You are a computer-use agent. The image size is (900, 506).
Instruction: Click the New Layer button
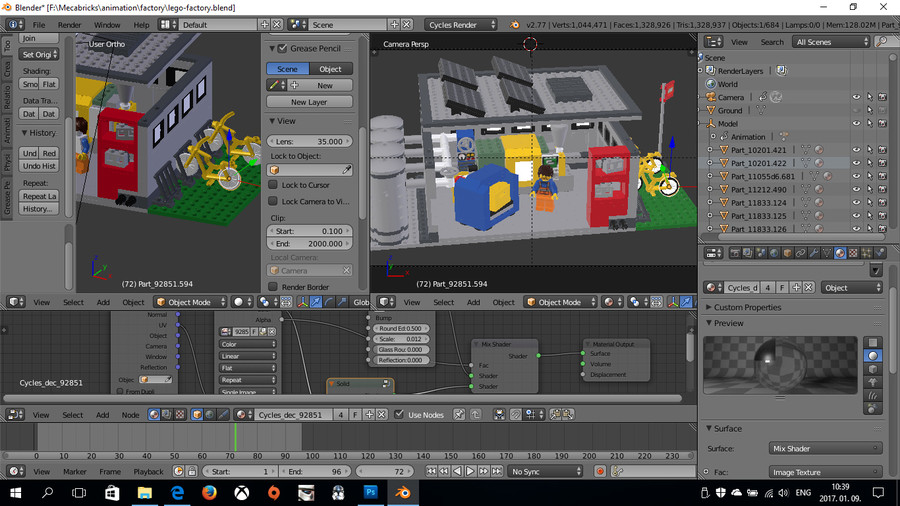click(x=309, y=102)
